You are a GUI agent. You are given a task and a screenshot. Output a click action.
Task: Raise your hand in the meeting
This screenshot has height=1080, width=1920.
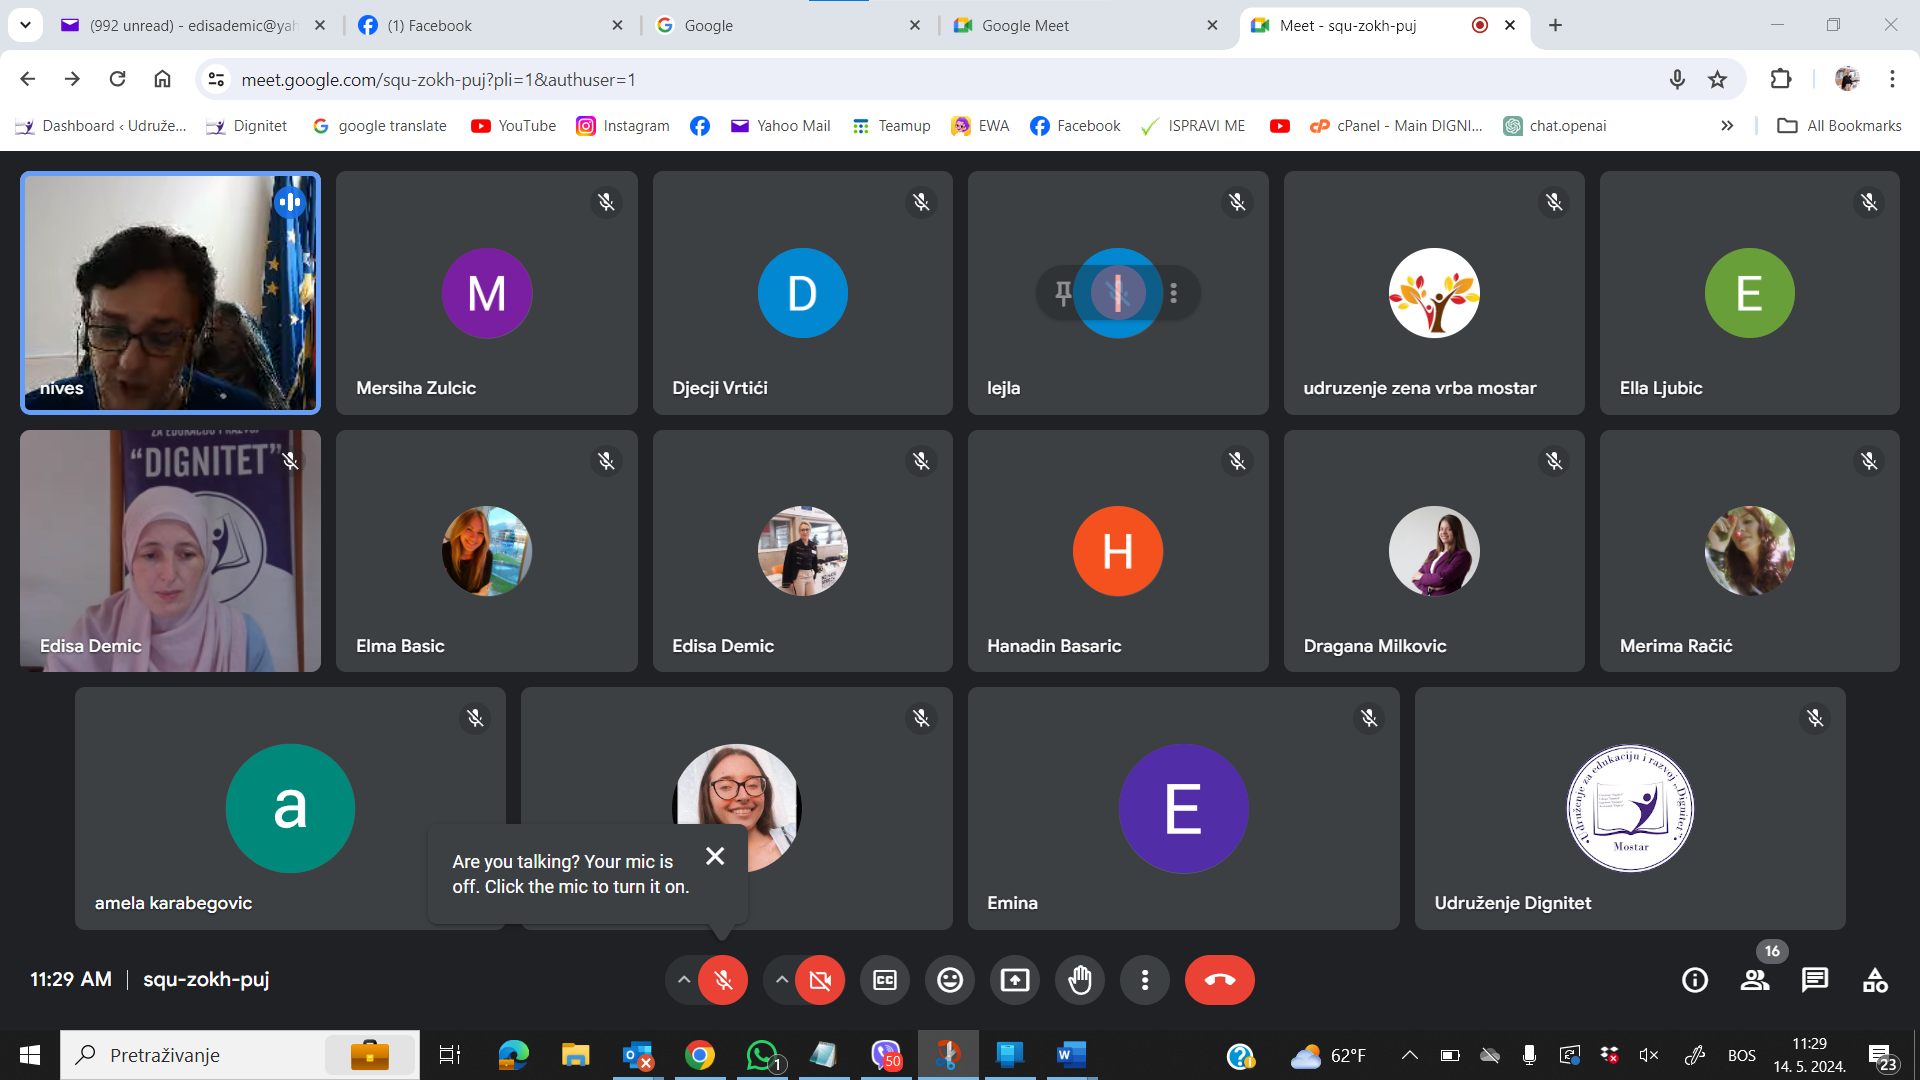click(1080, 980)
